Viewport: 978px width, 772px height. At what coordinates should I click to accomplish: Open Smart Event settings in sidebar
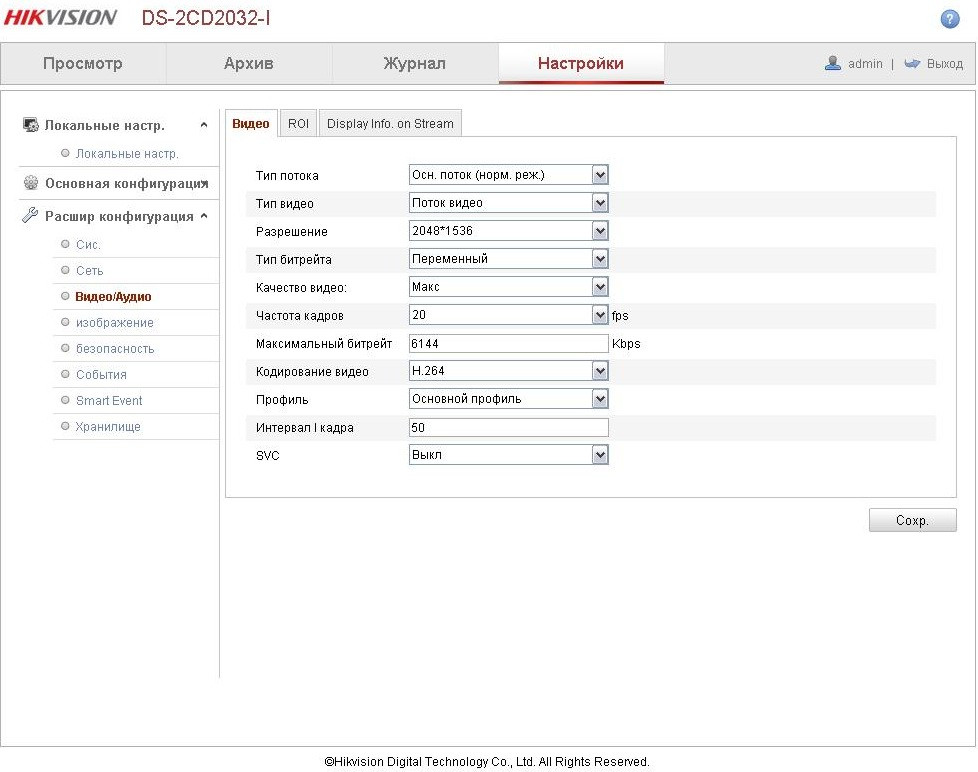click(x=109, y=401)
